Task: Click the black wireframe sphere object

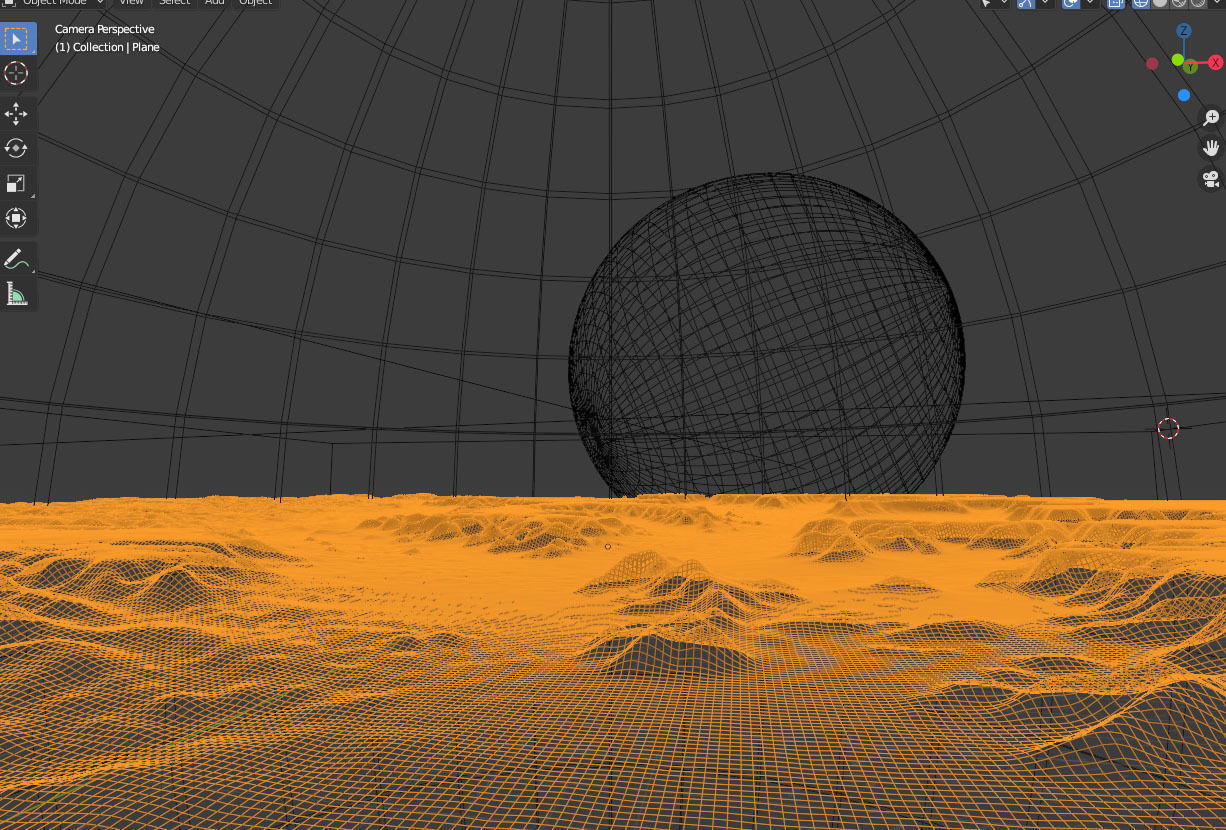Action: coord(766,335)
